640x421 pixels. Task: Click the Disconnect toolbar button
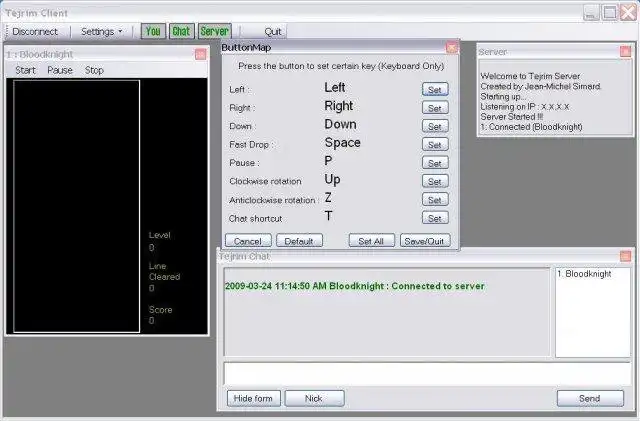pyautogui.click(x=35, y=31)
